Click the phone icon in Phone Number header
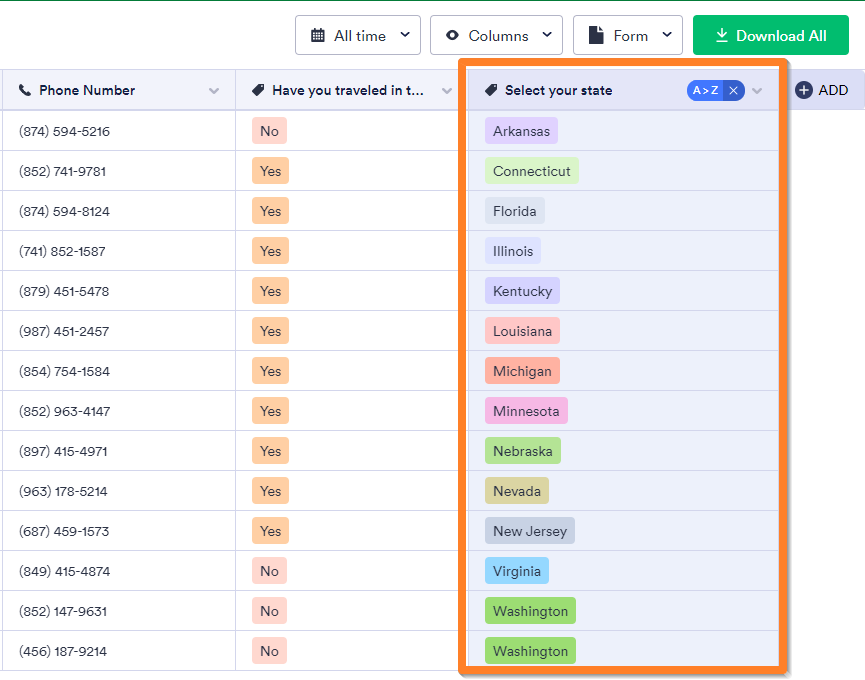This screenshot has width=865, height=680. pos(25,90)
